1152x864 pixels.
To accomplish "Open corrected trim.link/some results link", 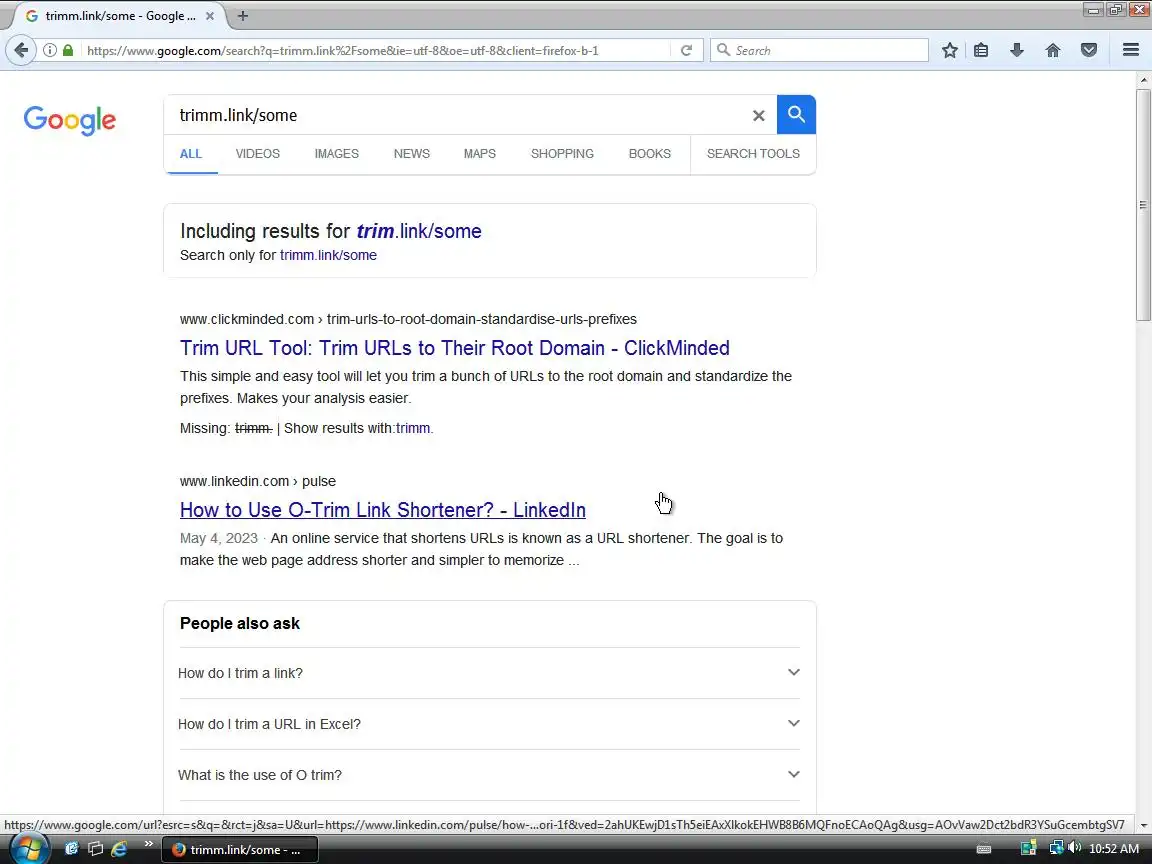I will pyautogui.click(x=419, y=231).
